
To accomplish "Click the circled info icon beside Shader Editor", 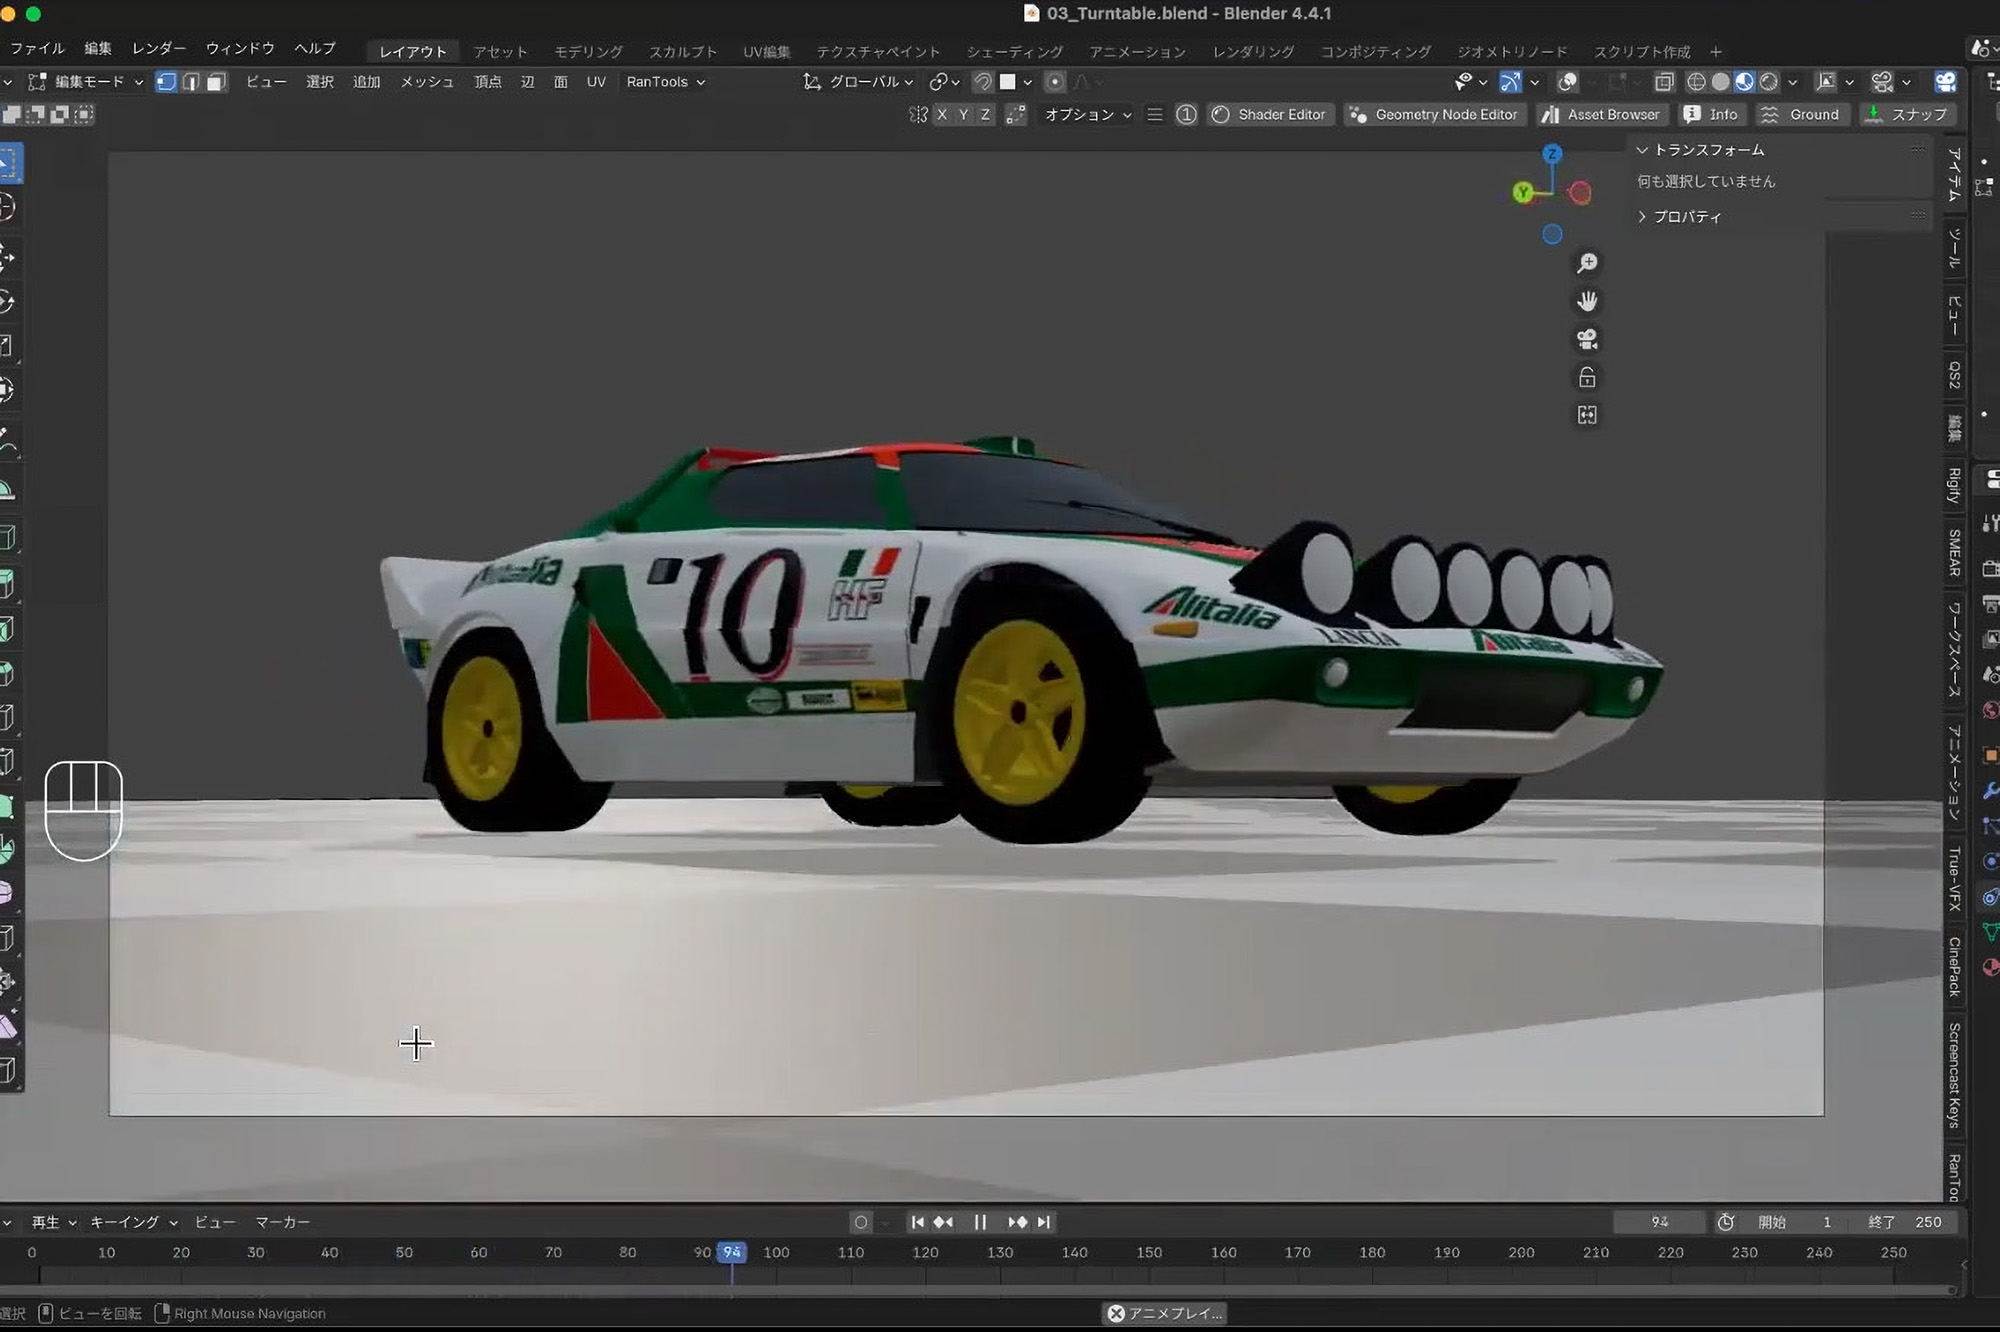I will [1186, 115].
